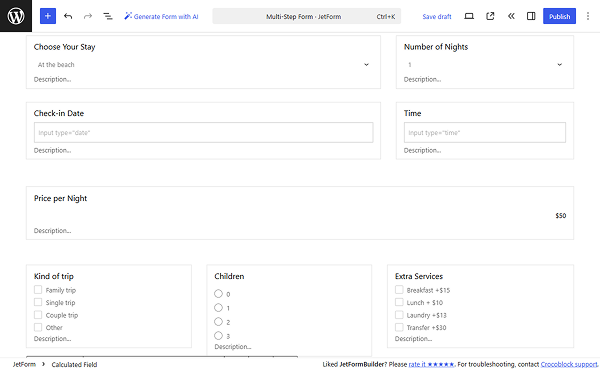Open the block inserter plus button

click(48, 16)
